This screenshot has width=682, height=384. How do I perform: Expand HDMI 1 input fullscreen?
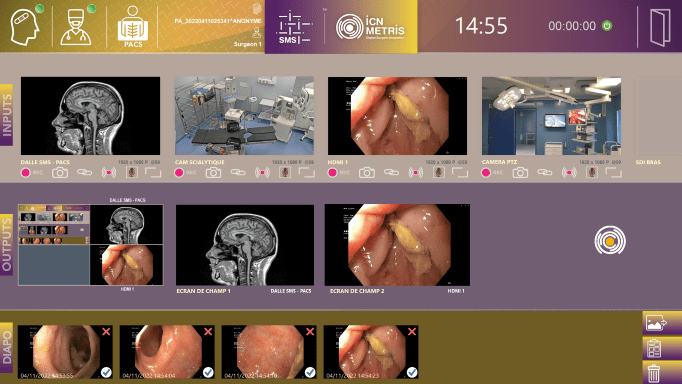tap(460, 173)
